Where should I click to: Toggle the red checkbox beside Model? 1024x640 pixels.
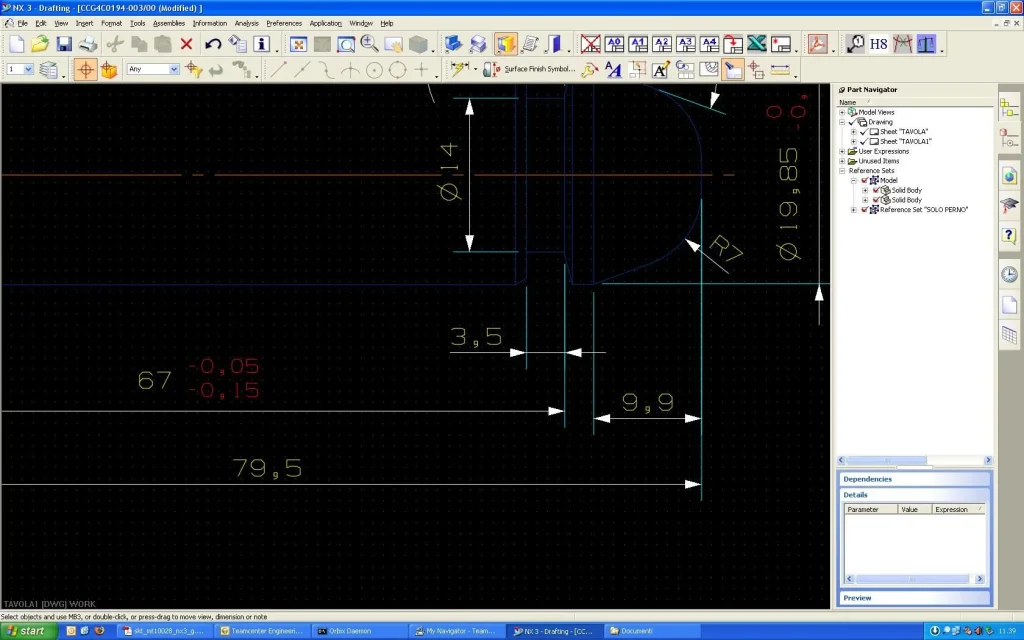[x=864, y=180]
